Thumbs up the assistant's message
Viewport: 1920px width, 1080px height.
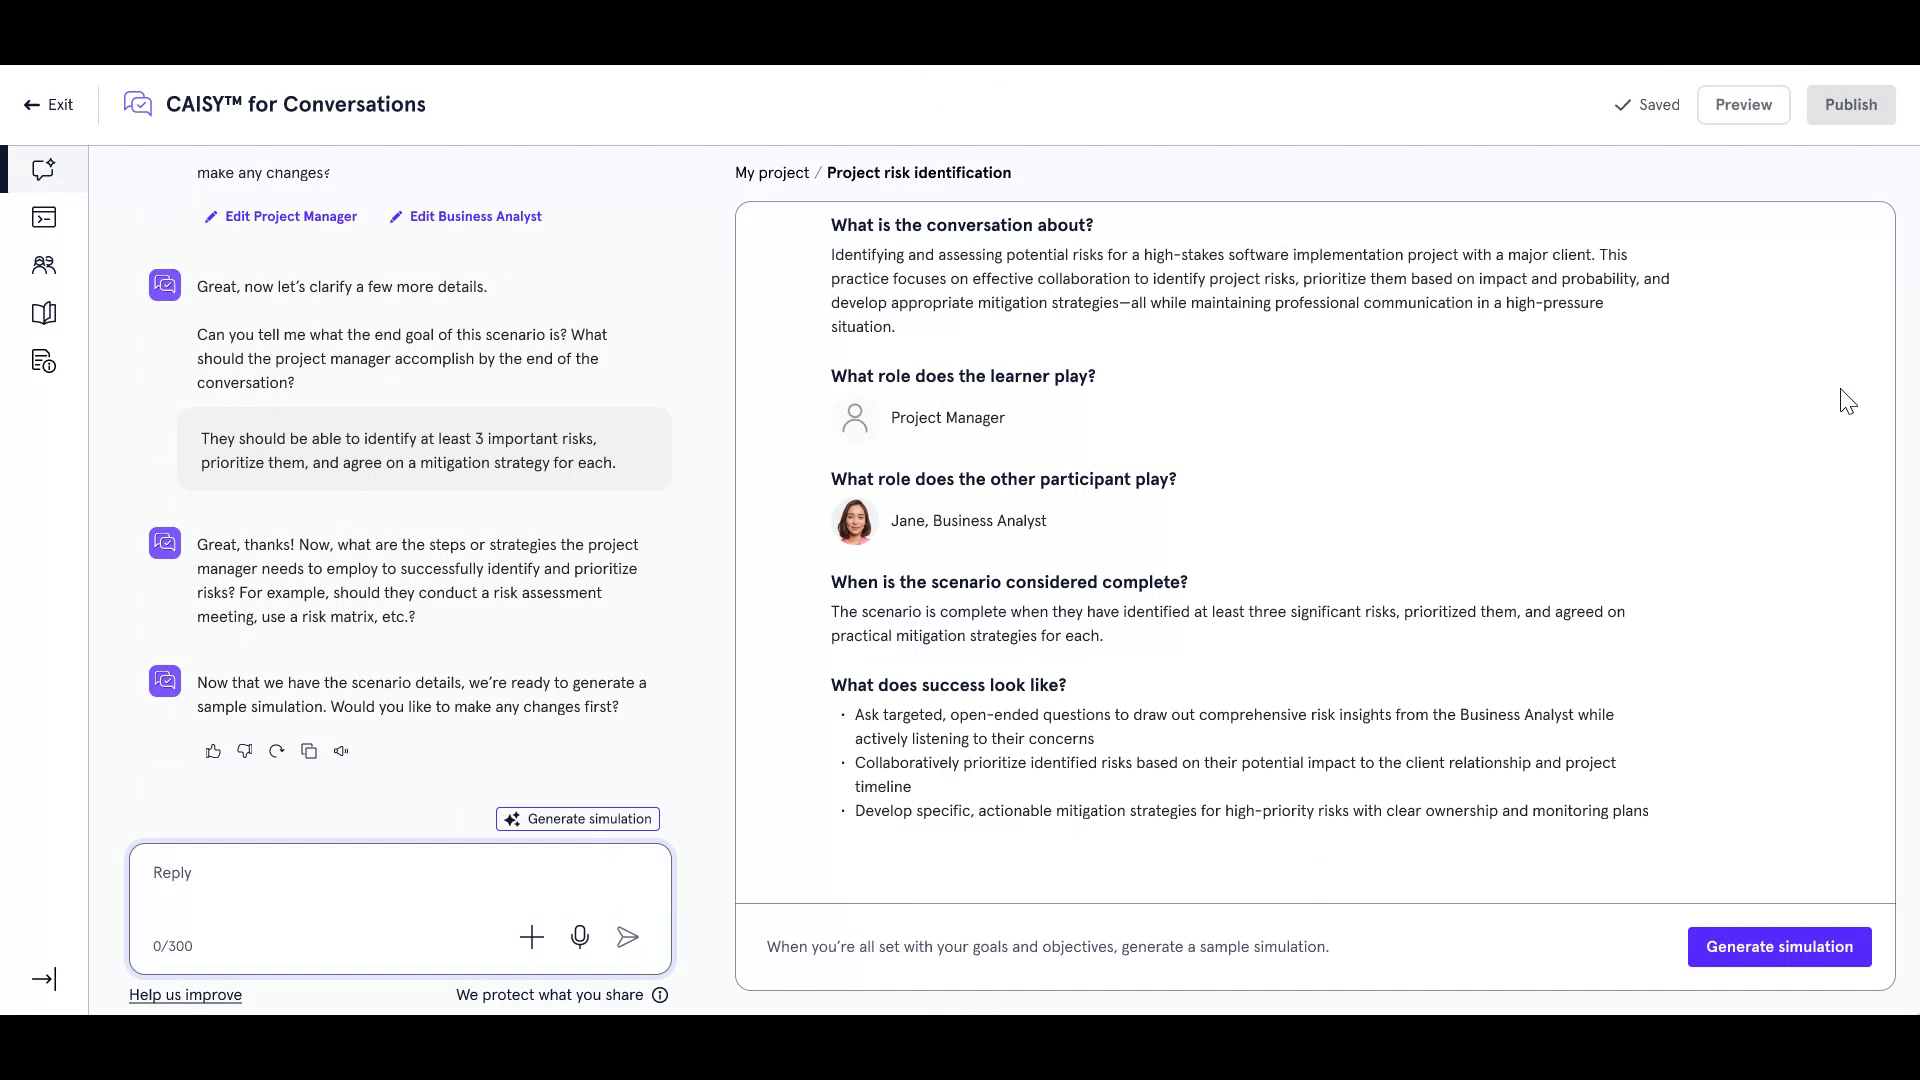tap(213, 750)
